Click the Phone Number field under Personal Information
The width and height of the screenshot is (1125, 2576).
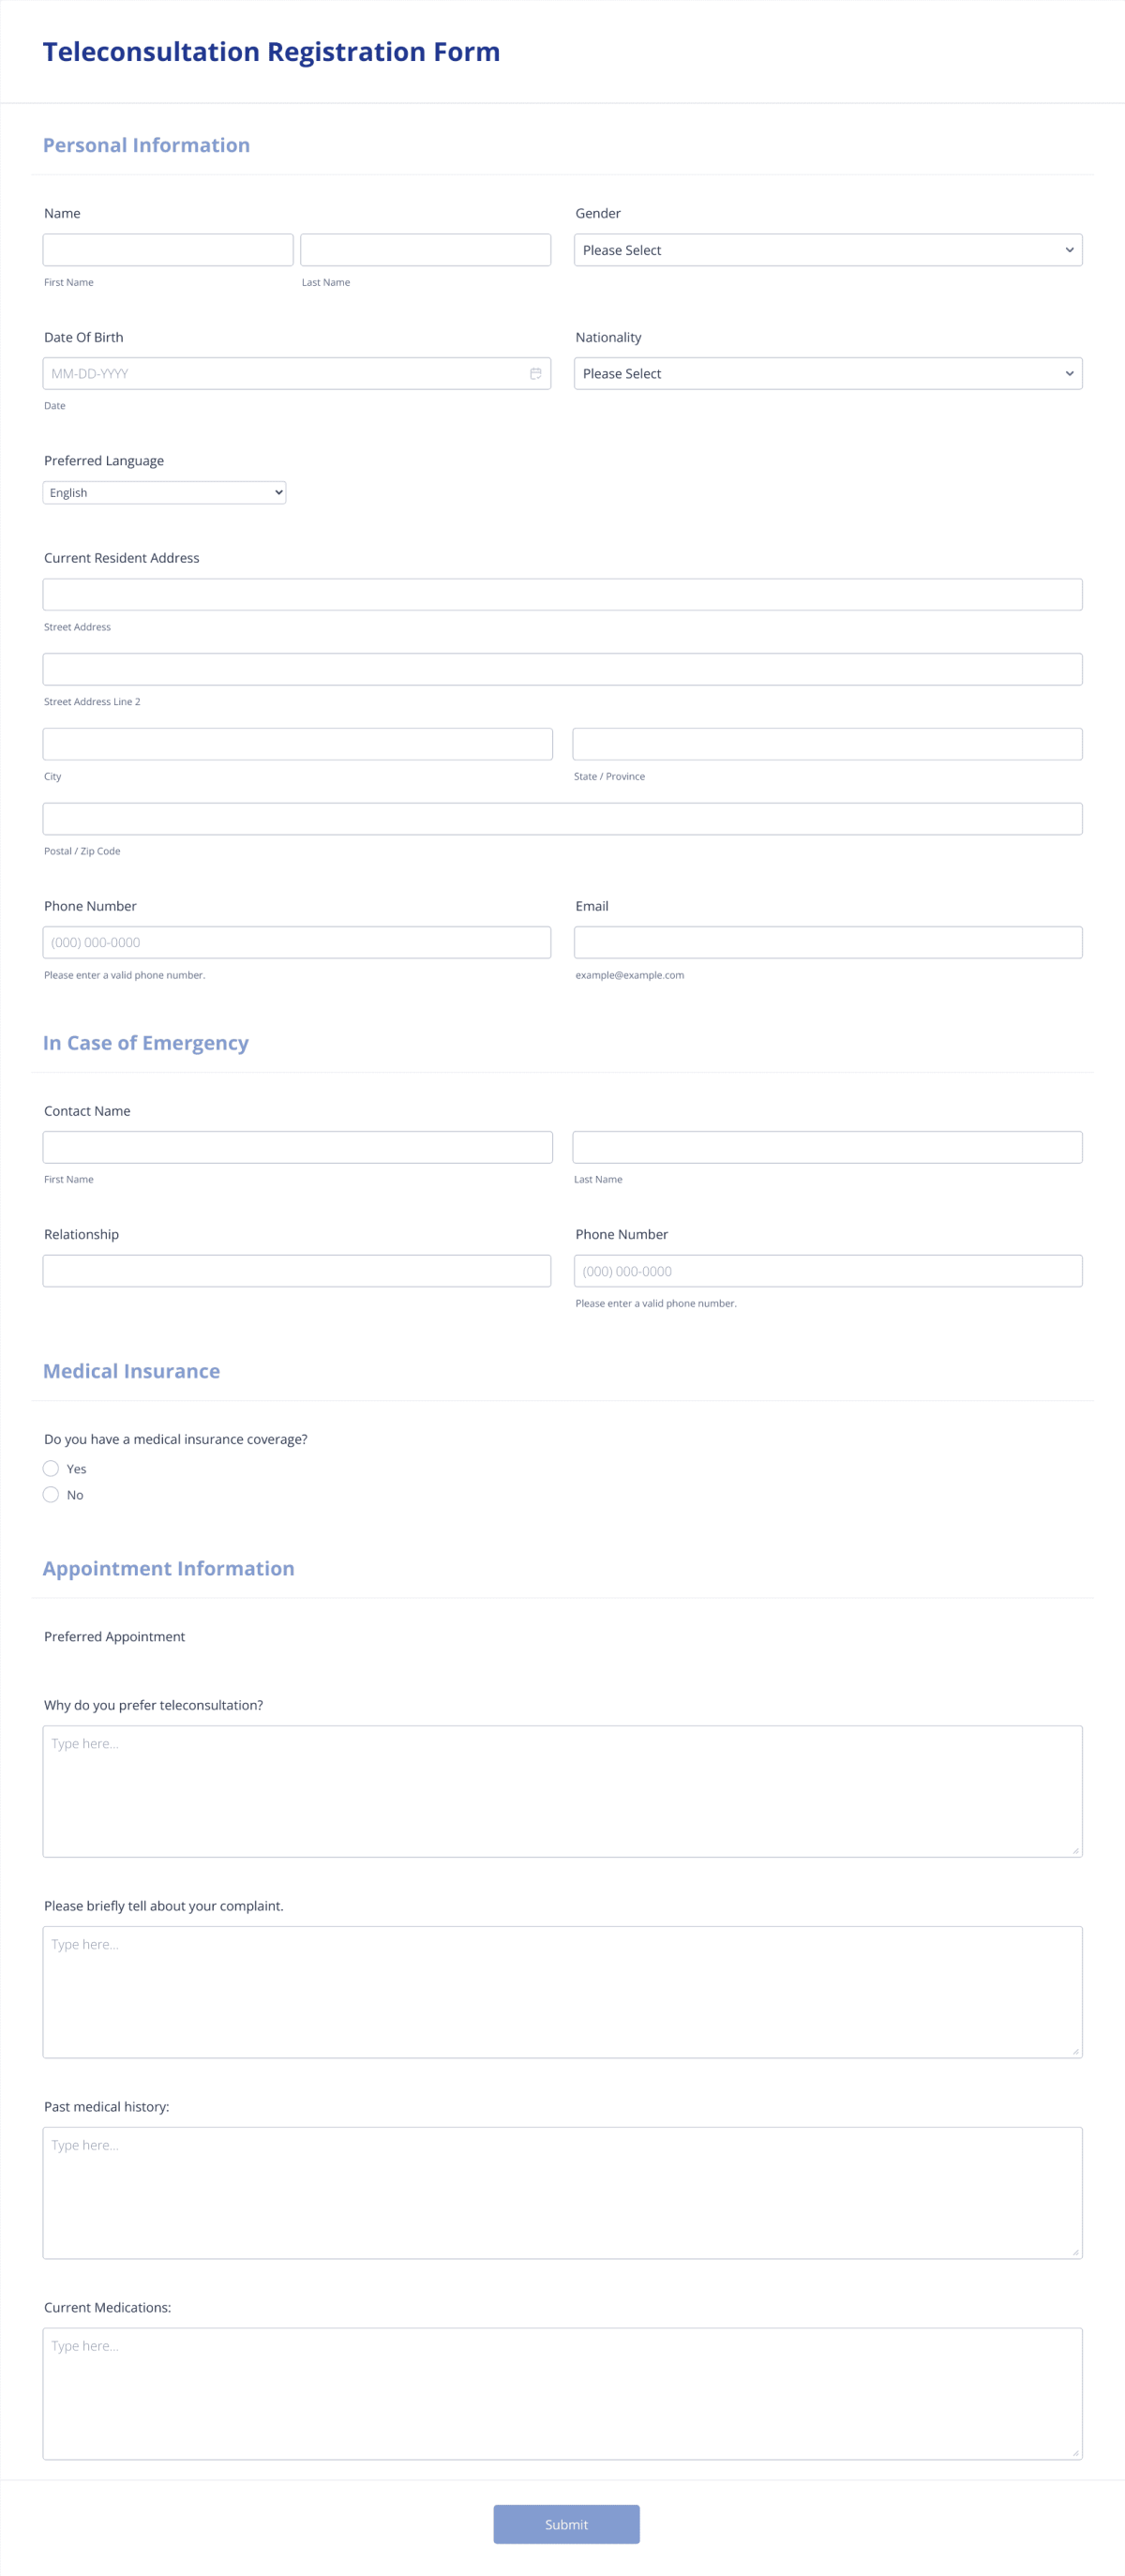[x=297, y=941]
